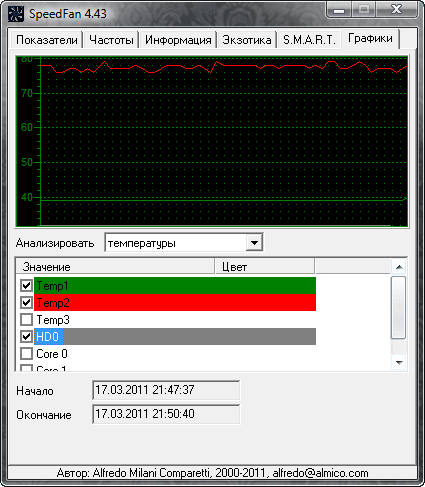Open the Анализировать dropdown arrow

point(254,243)
